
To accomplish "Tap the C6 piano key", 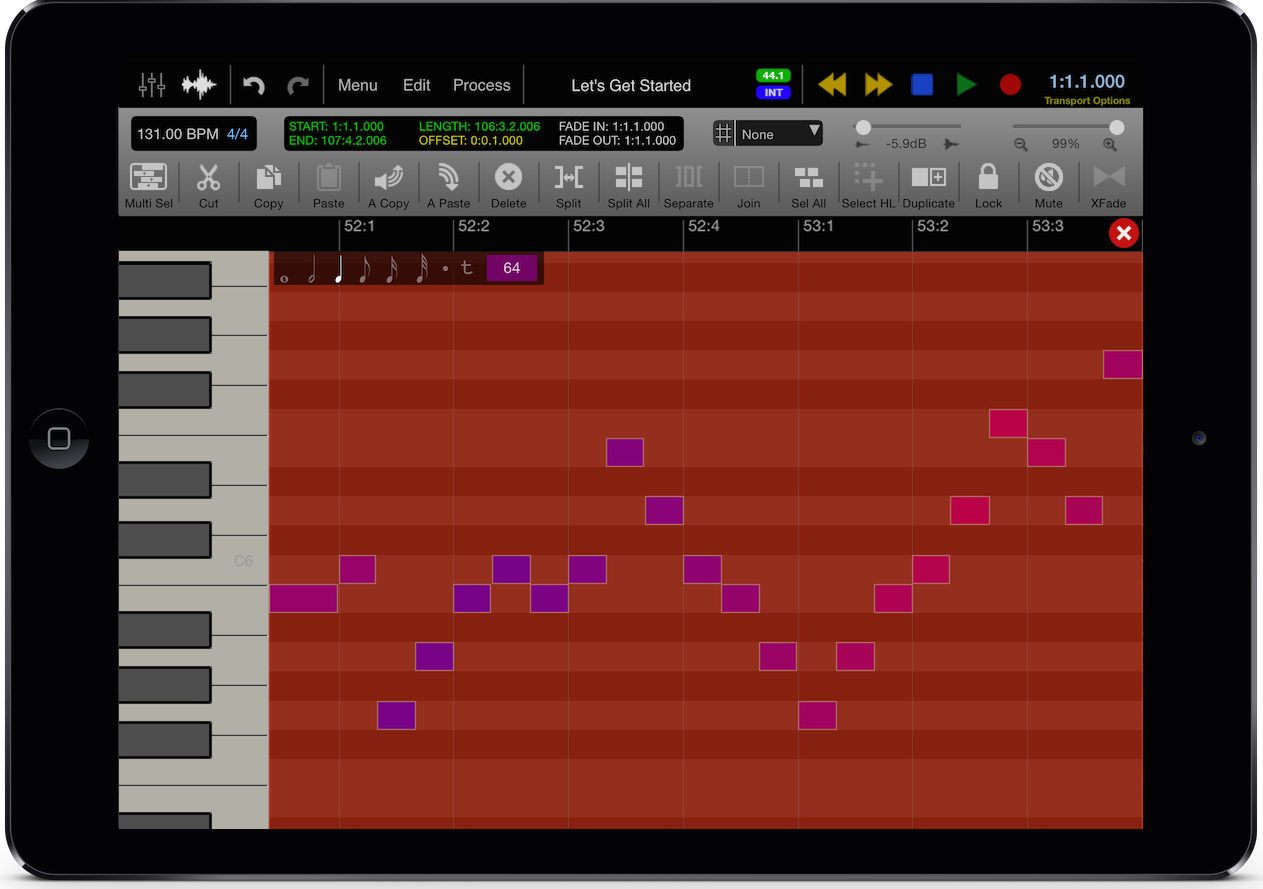I will 243,561.
